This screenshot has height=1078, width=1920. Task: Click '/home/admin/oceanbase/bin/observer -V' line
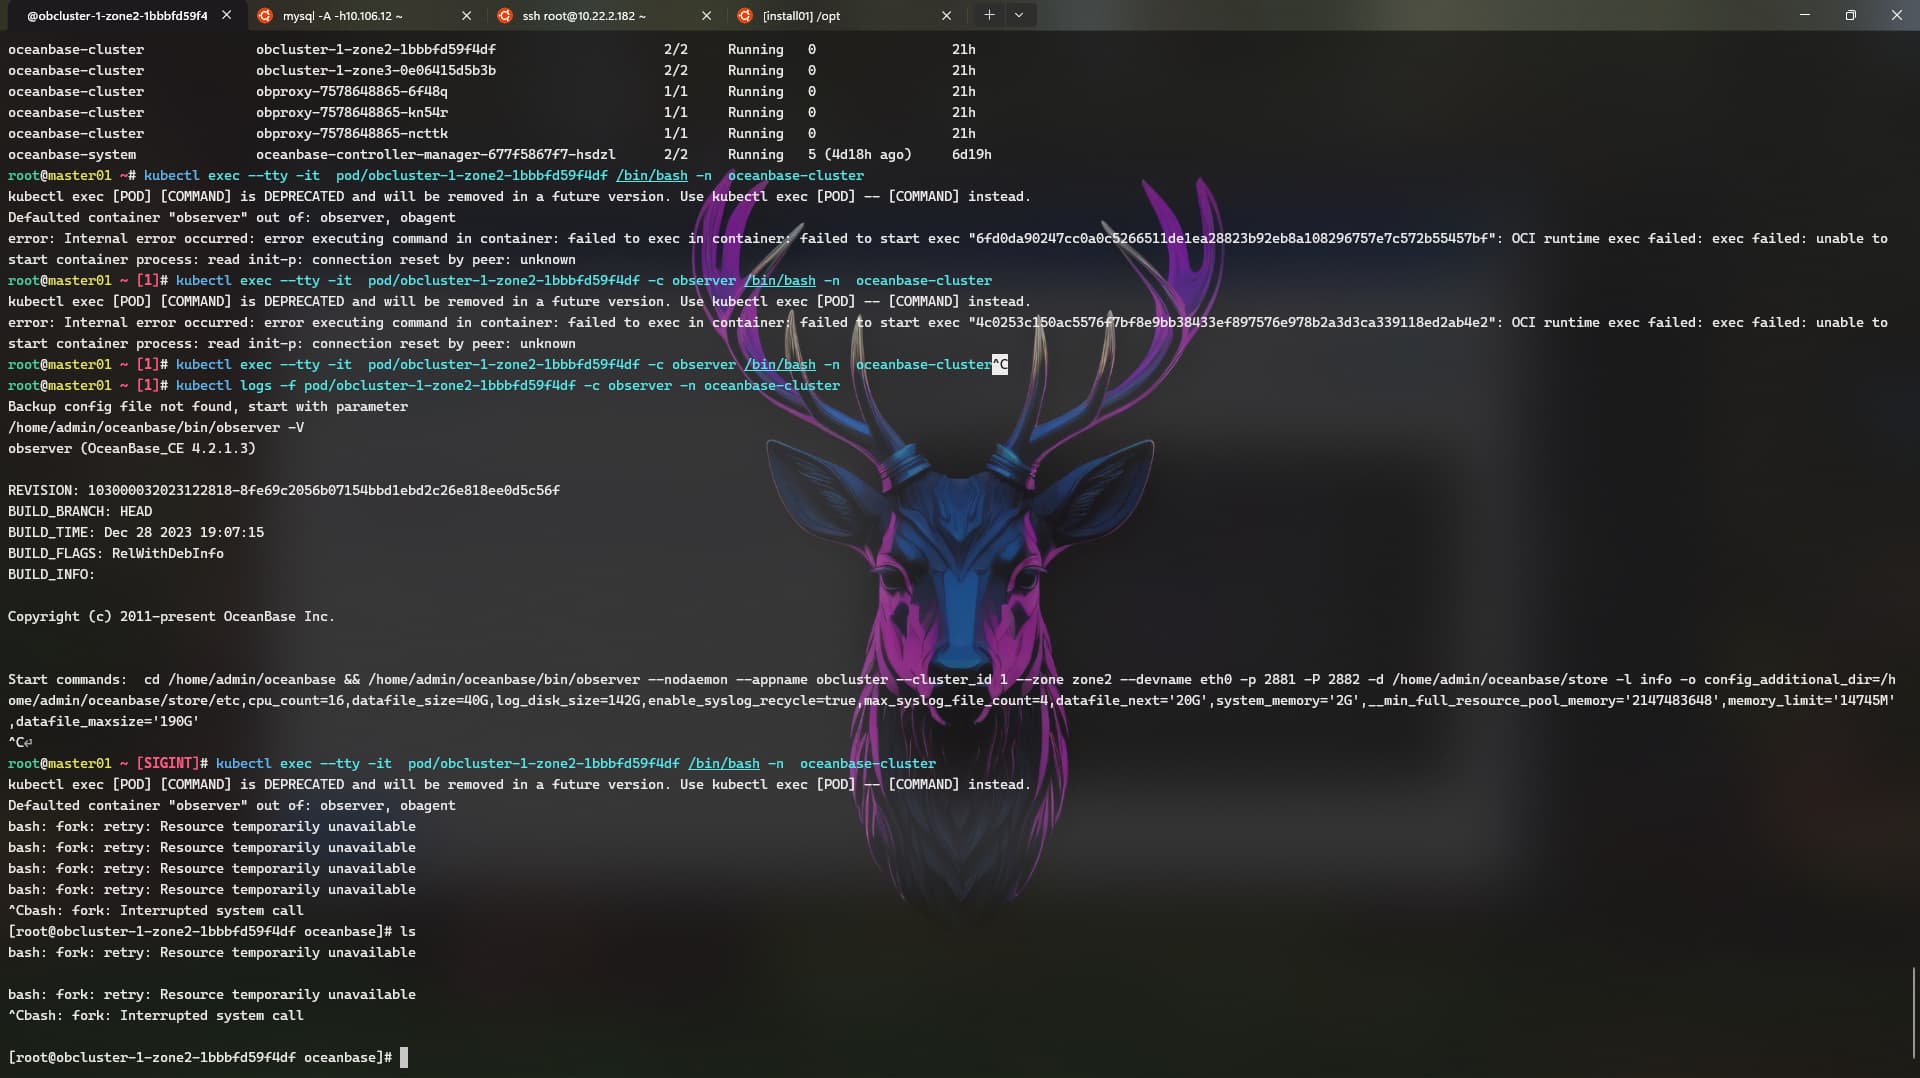coord(156,427)
